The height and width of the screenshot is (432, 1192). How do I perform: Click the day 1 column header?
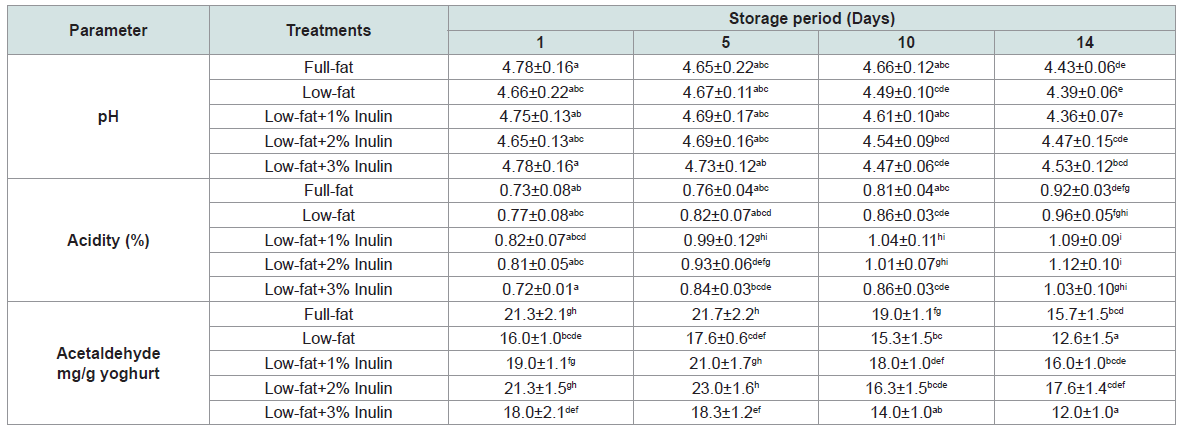pyautogui.click(x=541, y=43)
